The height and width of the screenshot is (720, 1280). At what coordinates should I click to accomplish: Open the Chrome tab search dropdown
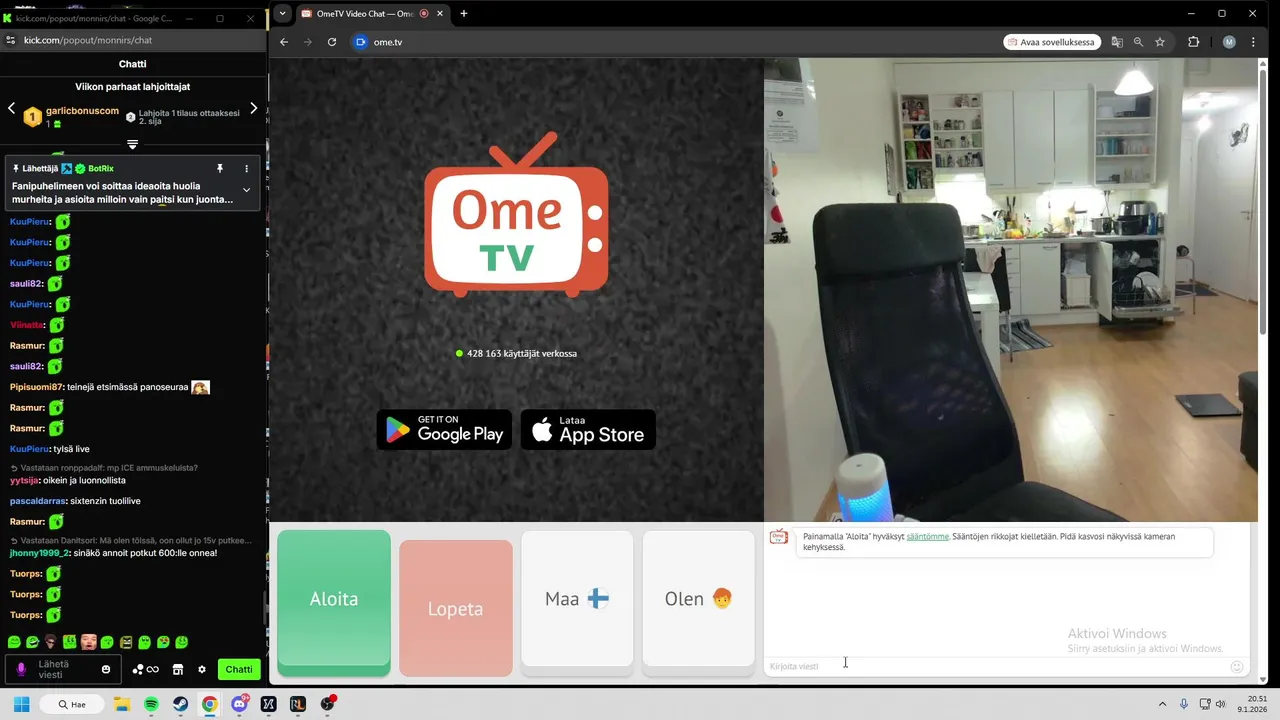click(x=283, y=13)
